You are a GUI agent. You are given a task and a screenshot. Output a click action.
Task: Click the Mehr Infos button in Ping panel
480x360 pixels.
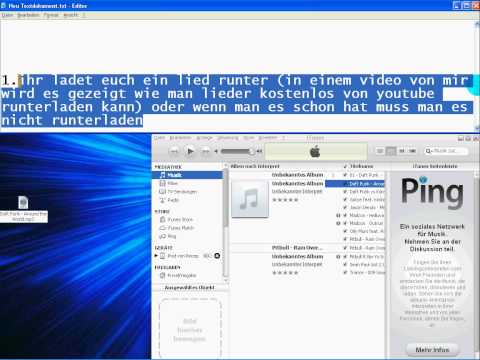pos(432,350)
